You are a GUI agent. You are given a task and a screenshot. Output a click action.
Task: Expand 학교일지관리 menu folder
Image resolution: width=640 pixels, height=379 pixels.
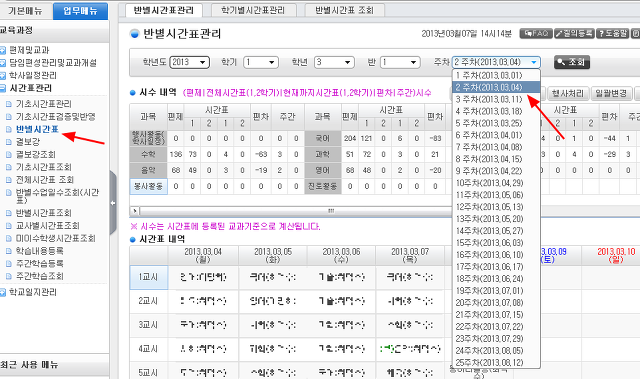pos(2,292)
